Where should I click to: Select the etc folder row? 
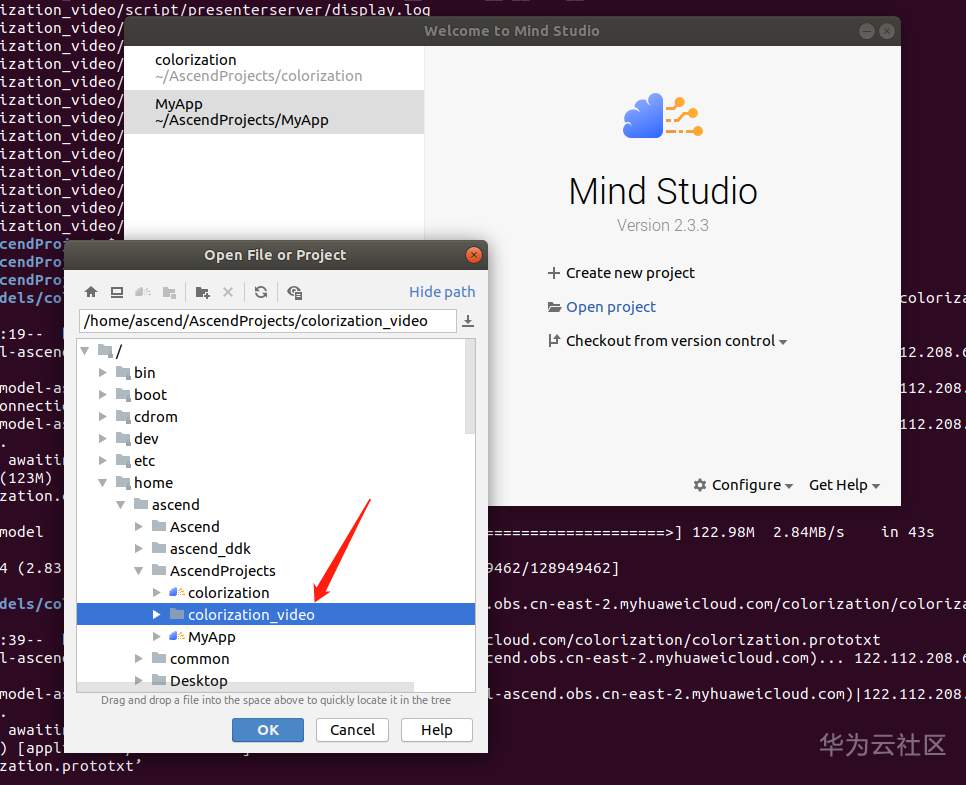point(275,461)
